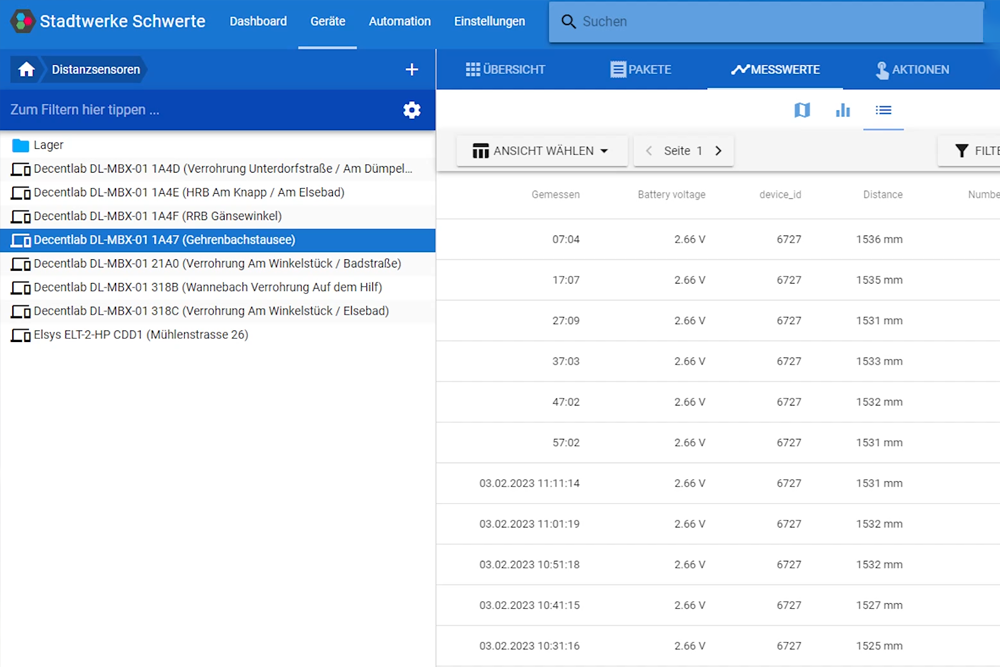
Task: Click device icon for 318C Elsebad
Action: pos(20,311)
